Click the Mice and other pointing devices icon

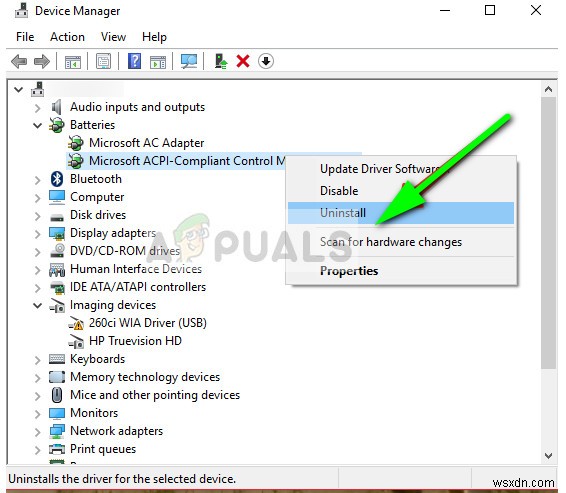(57, 395)
